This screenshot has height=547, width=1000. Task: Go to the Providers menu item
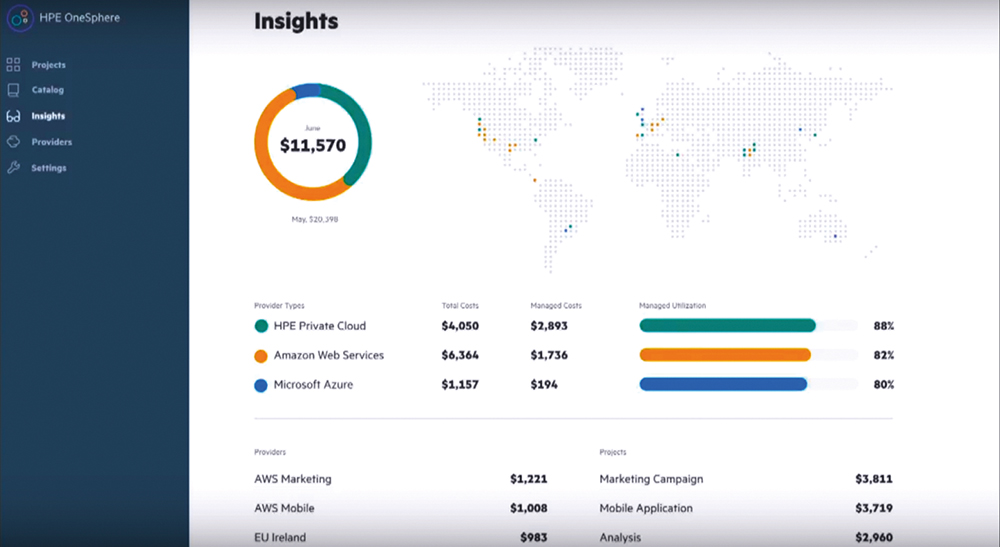(x=52, y=142)
